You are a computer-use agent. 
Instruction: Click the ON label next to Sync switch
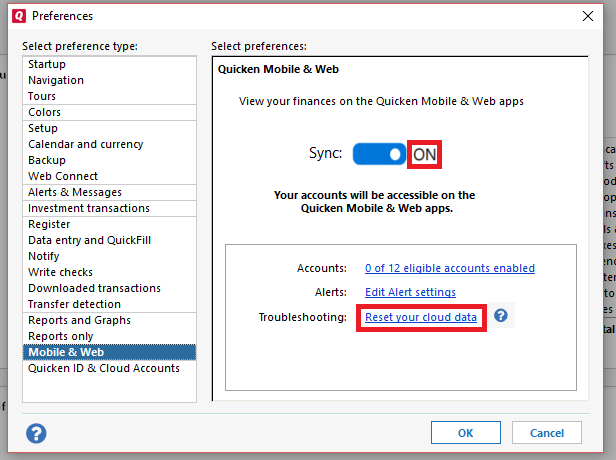[x=425, y=154]
